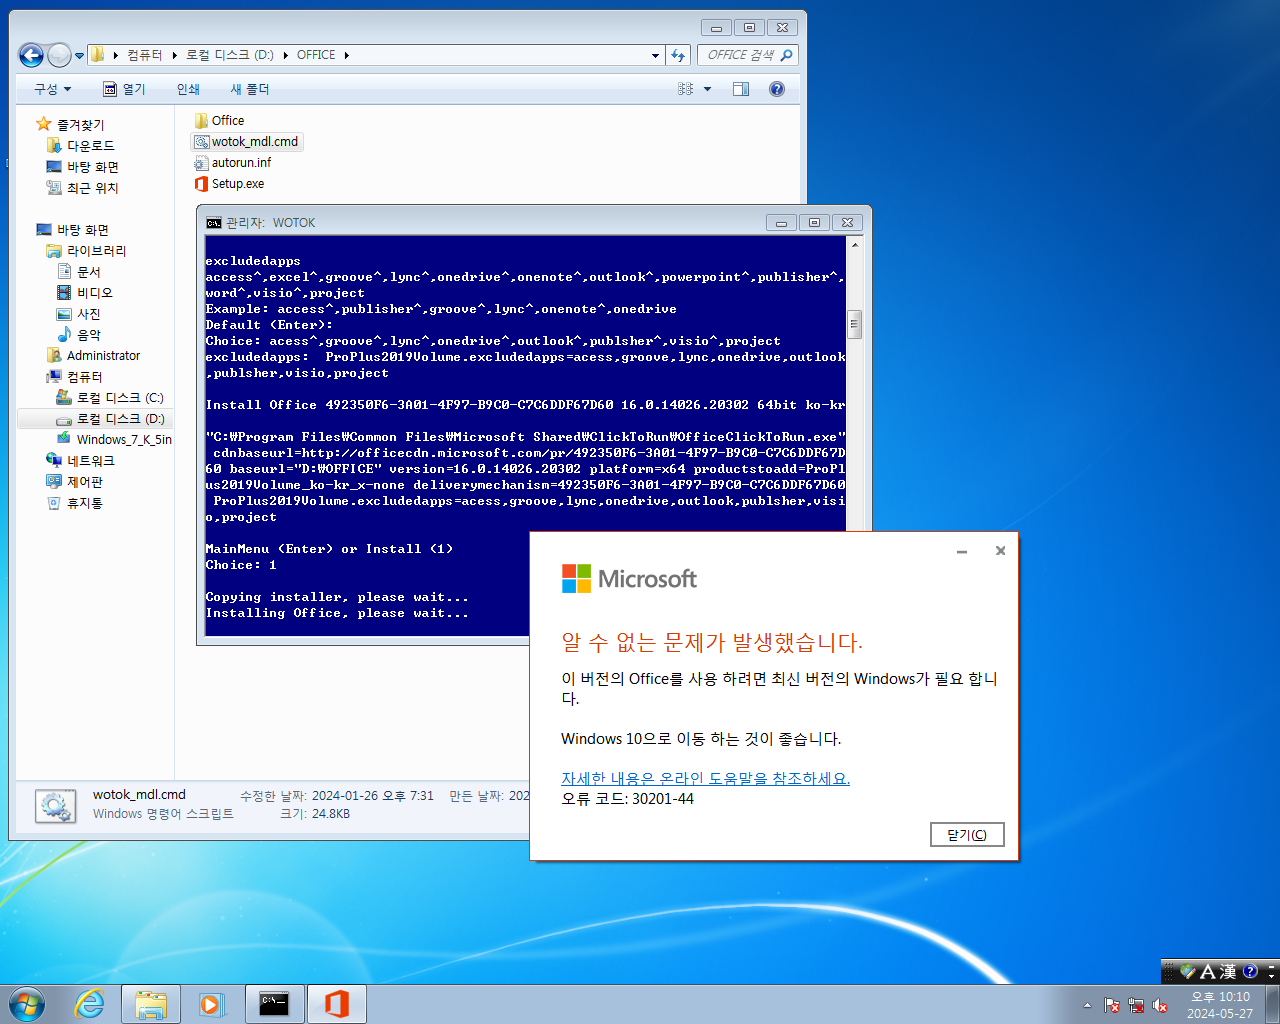Toggle the language bar A input mode

(x=1207, y=972)
